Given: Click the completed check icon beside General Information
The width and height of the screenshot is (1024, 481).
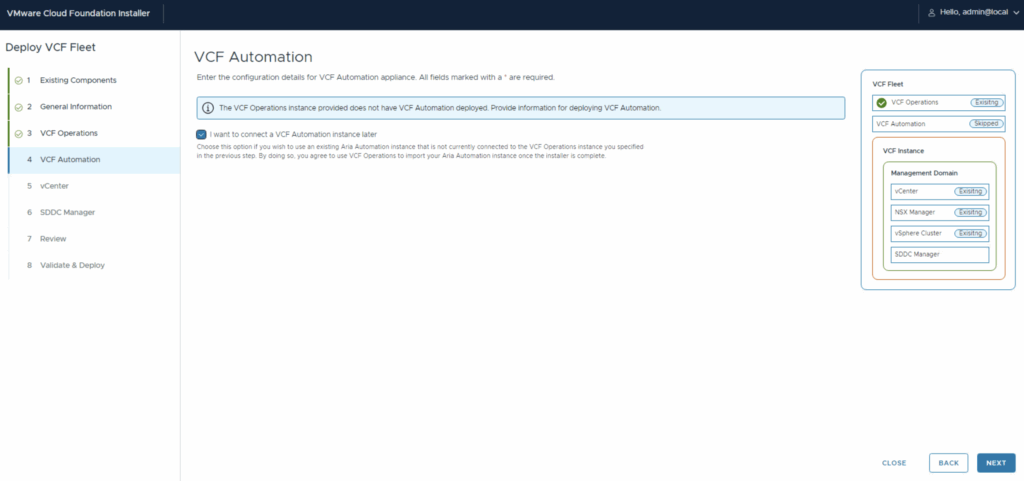Looking at the screenshot, I should coord(19,107).
